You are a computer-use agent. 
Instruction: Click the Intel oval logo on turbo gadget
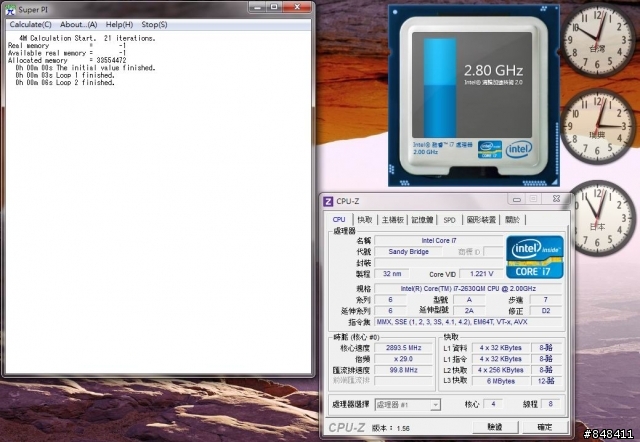coord(519,149)
